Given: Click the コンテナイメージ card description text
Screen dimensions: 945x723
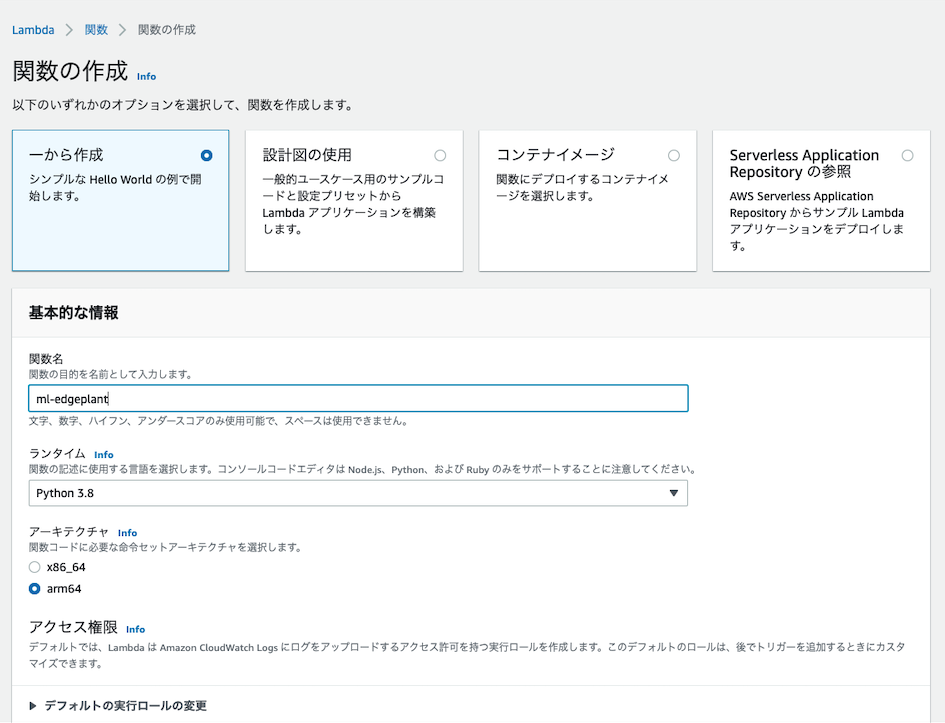Looking at the screenshot, I should point(582,187).
